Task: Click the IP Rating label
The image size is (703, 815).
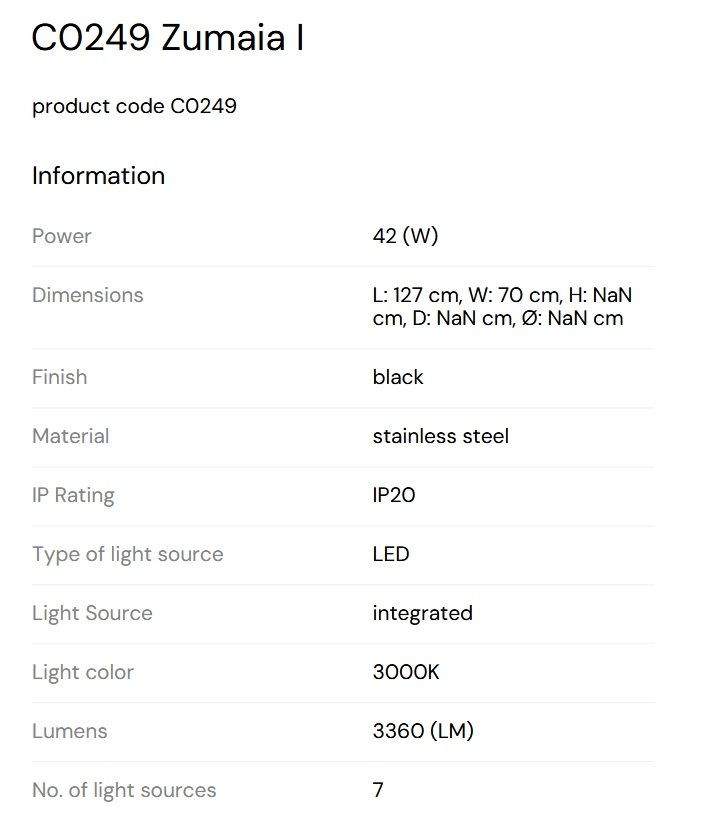Action: (73, 495)
